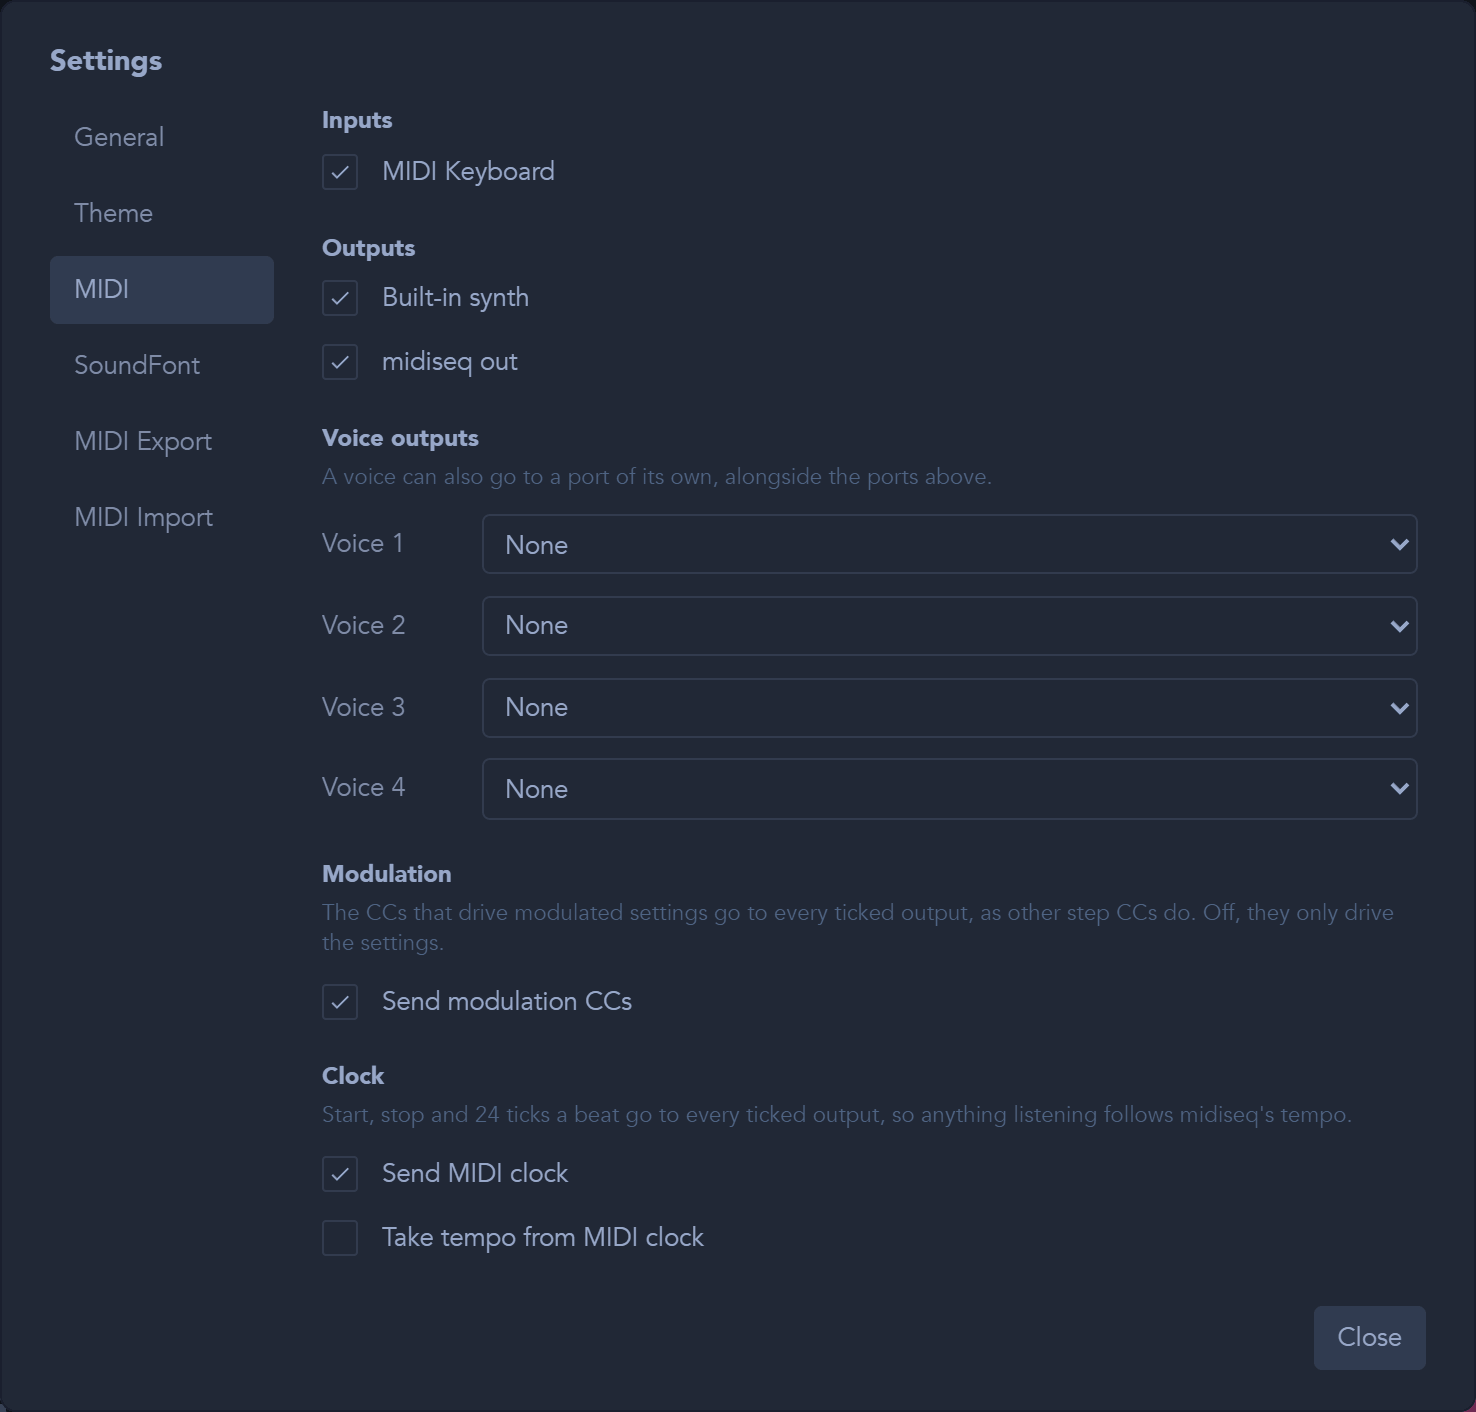Viewport: 1476px width, 1412px height.
Task: Click the midiseq out label
Action: coord(450,362)
